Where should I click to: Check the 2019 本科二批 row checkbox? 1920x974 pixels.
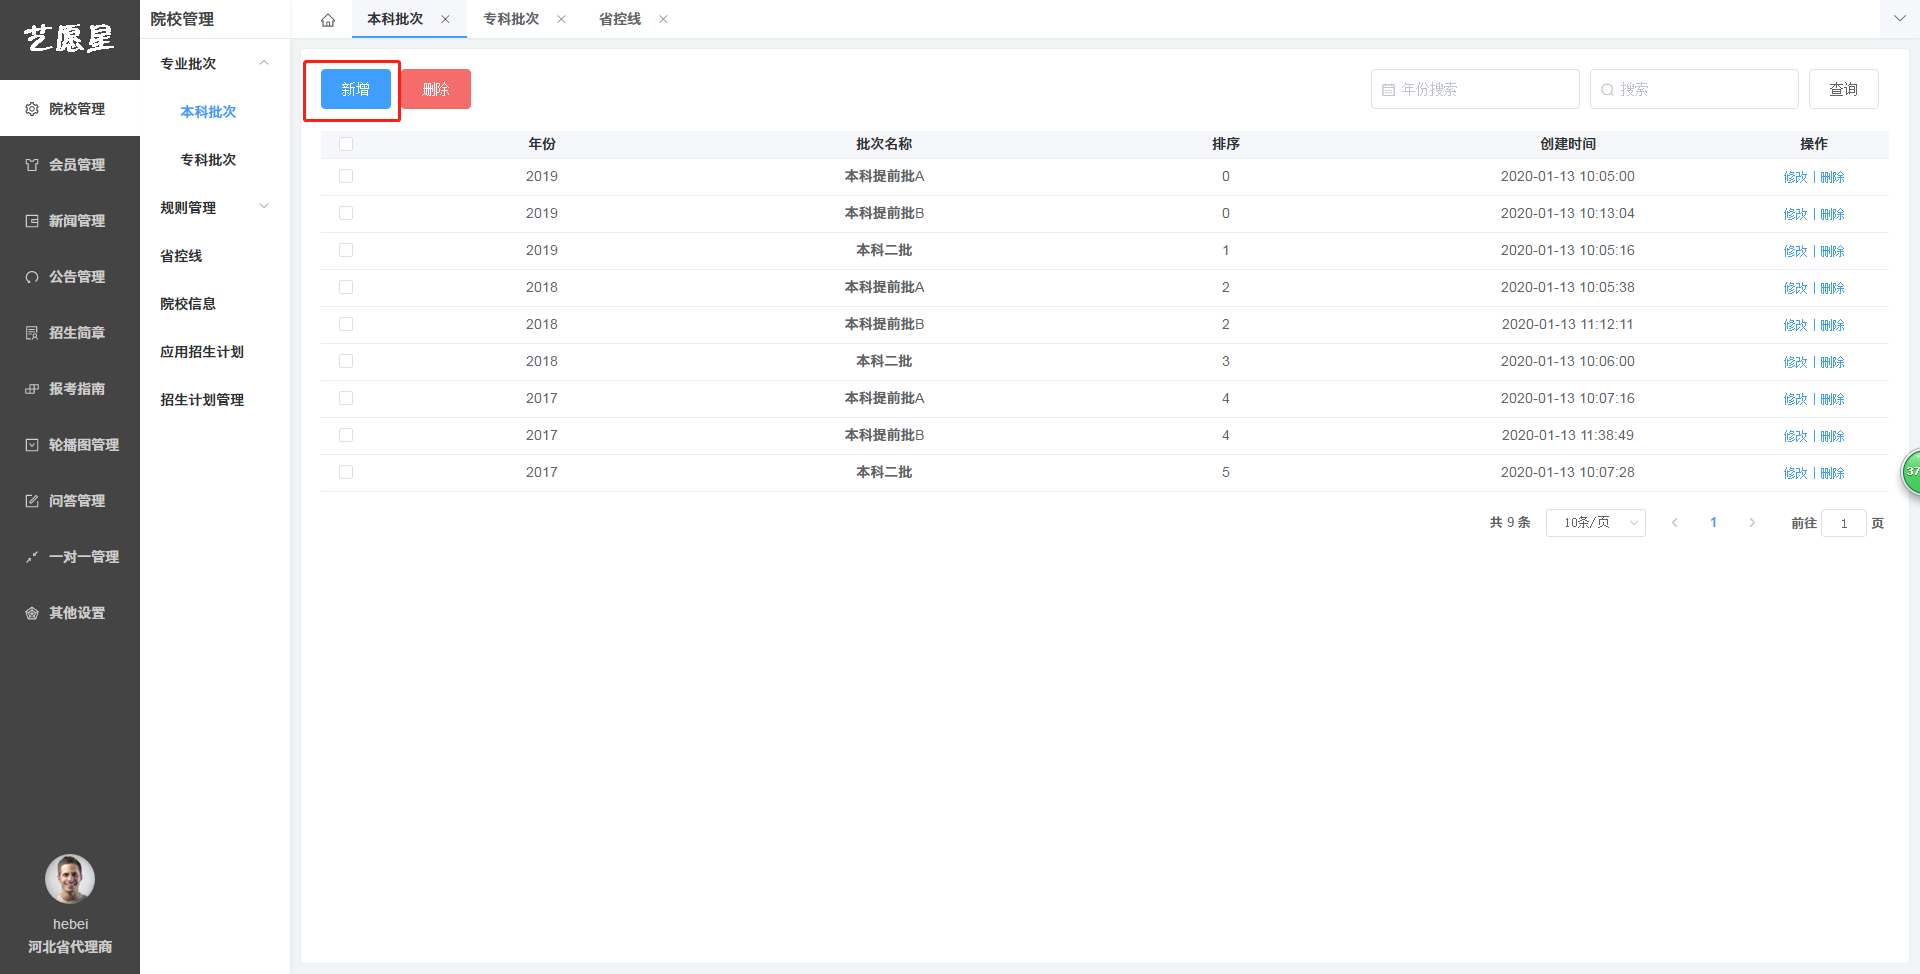pos(346,250)
